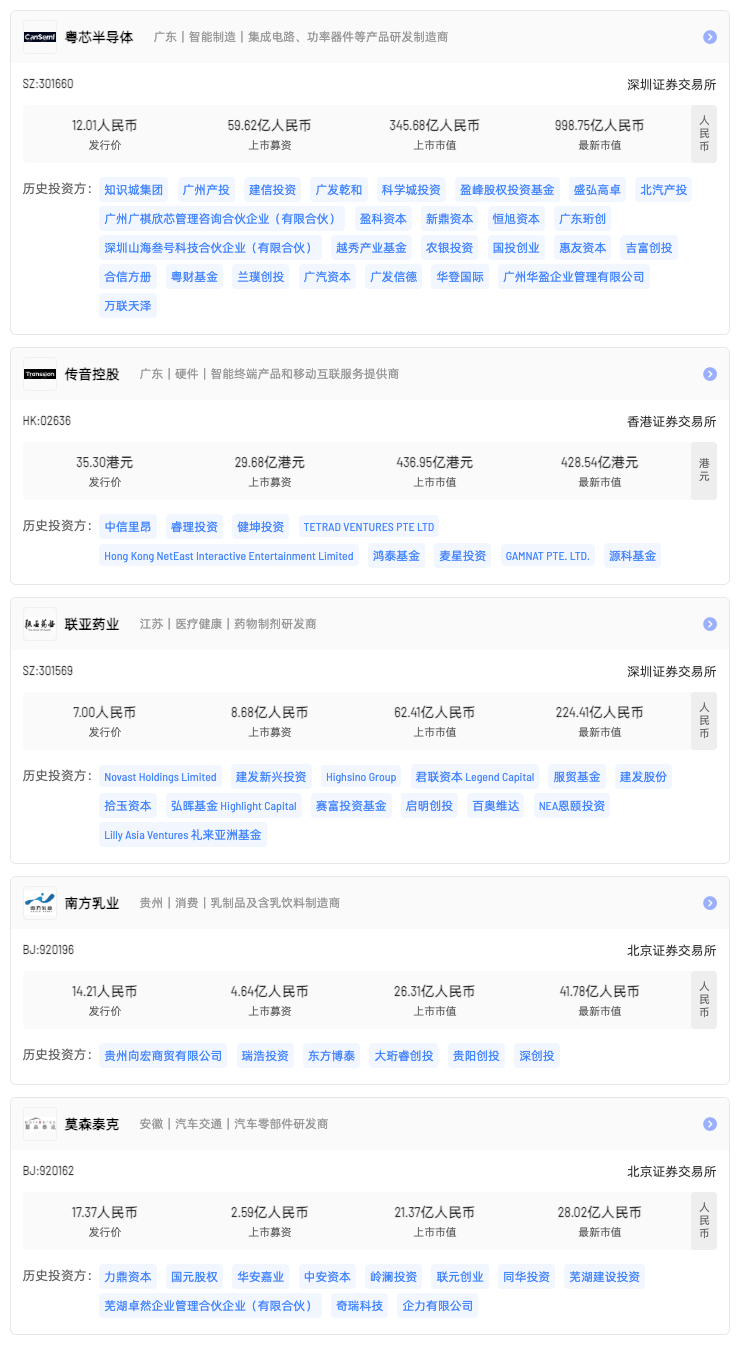The height and width of the screenshot is (1348, 744).
Task: Click investor tag GAMNAT PTE. LTD.
Action: (548, 556)
